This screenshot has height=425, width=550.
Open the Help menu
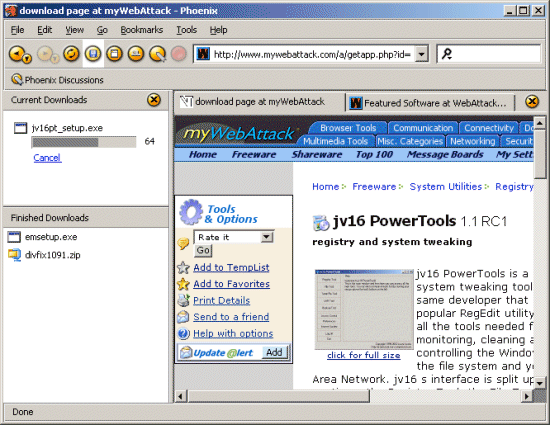click(x=219, y=30)
